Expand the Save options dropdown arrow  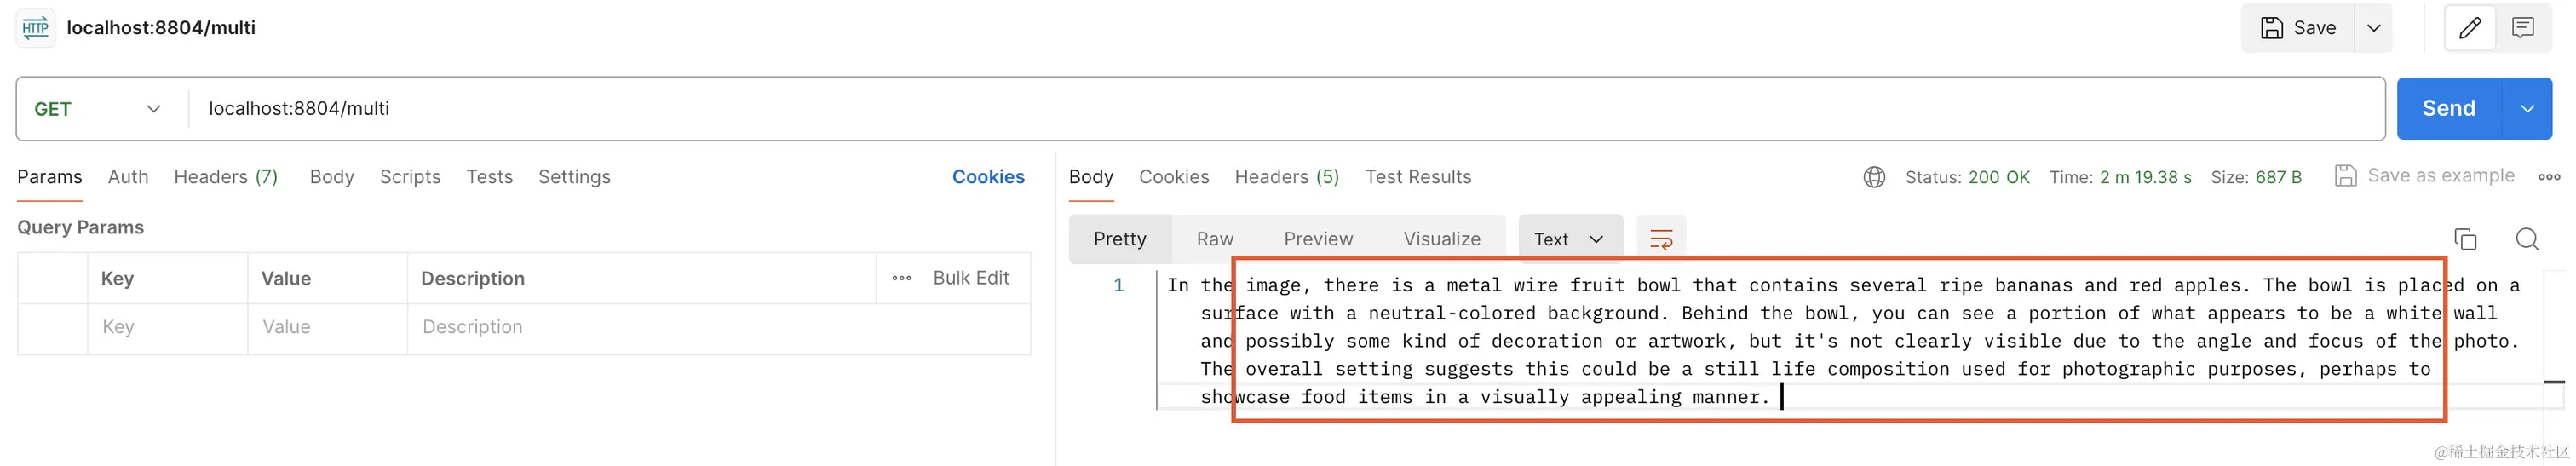(2373, 28)
